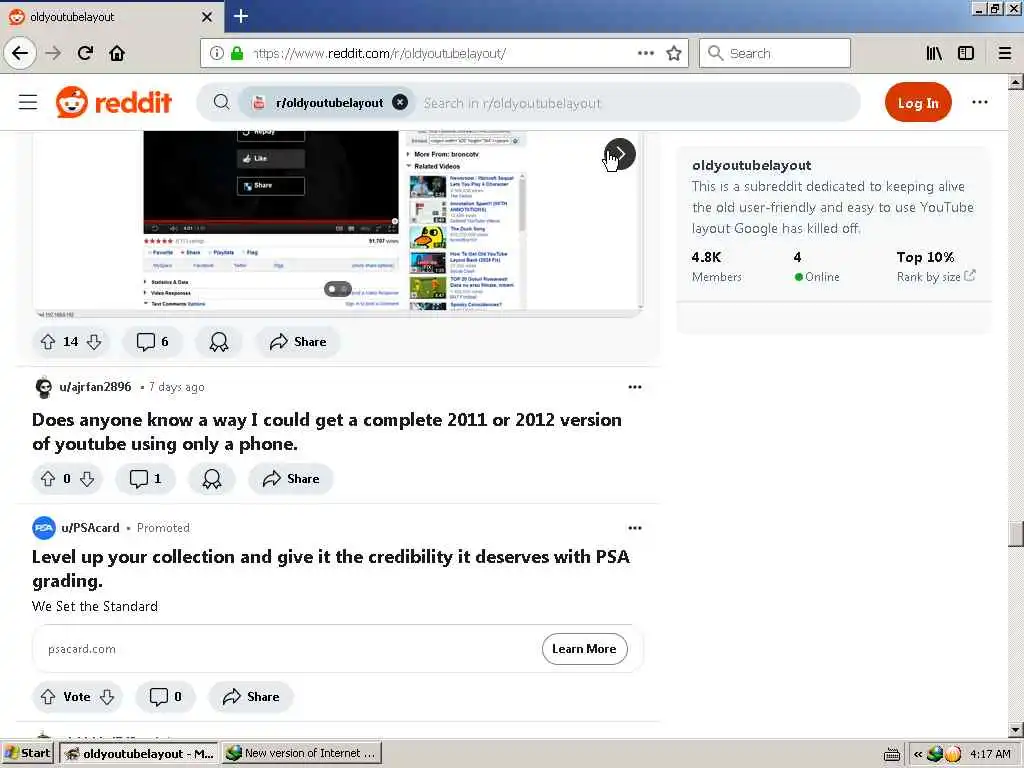The image size is (1024, 768).
Task: Click the address bar URL
Action: 379,54
